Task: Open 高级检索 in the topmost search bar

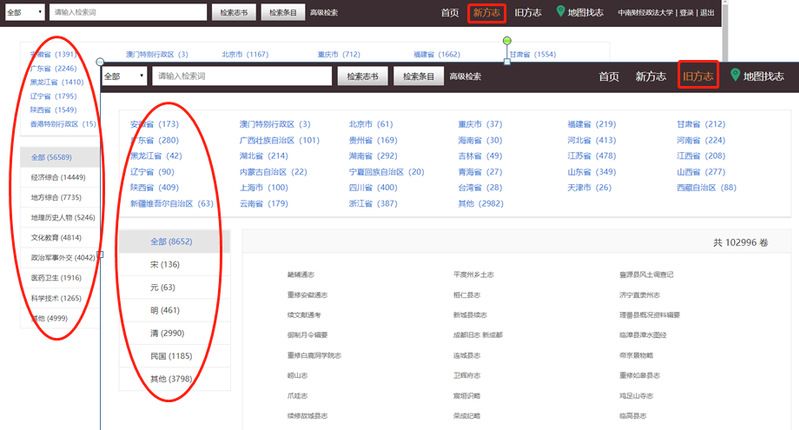Action: coord(324,13)
